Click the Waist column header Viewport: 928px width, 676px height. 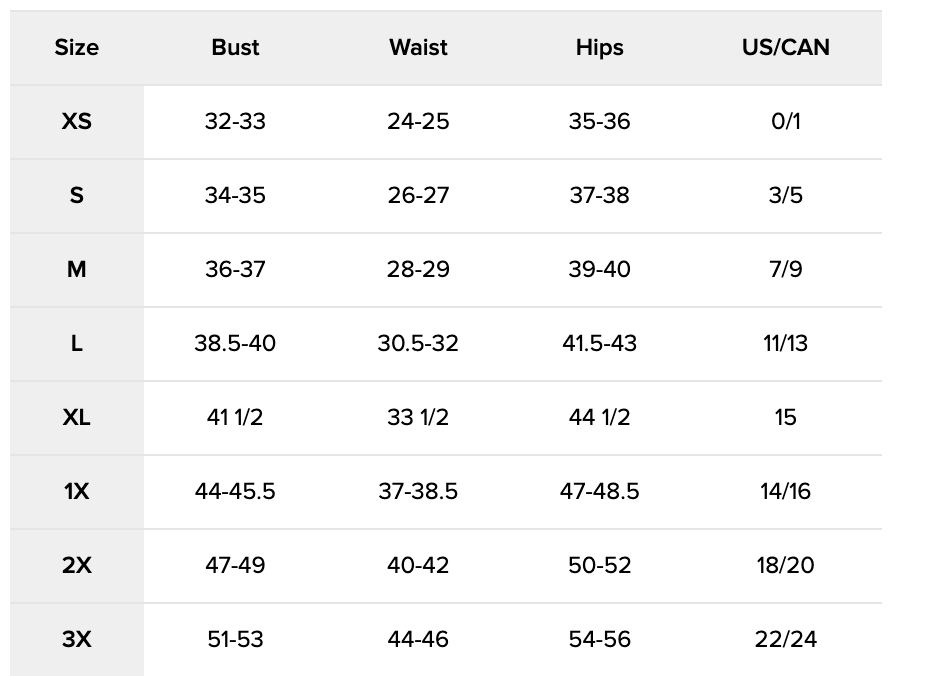[418, 47]
